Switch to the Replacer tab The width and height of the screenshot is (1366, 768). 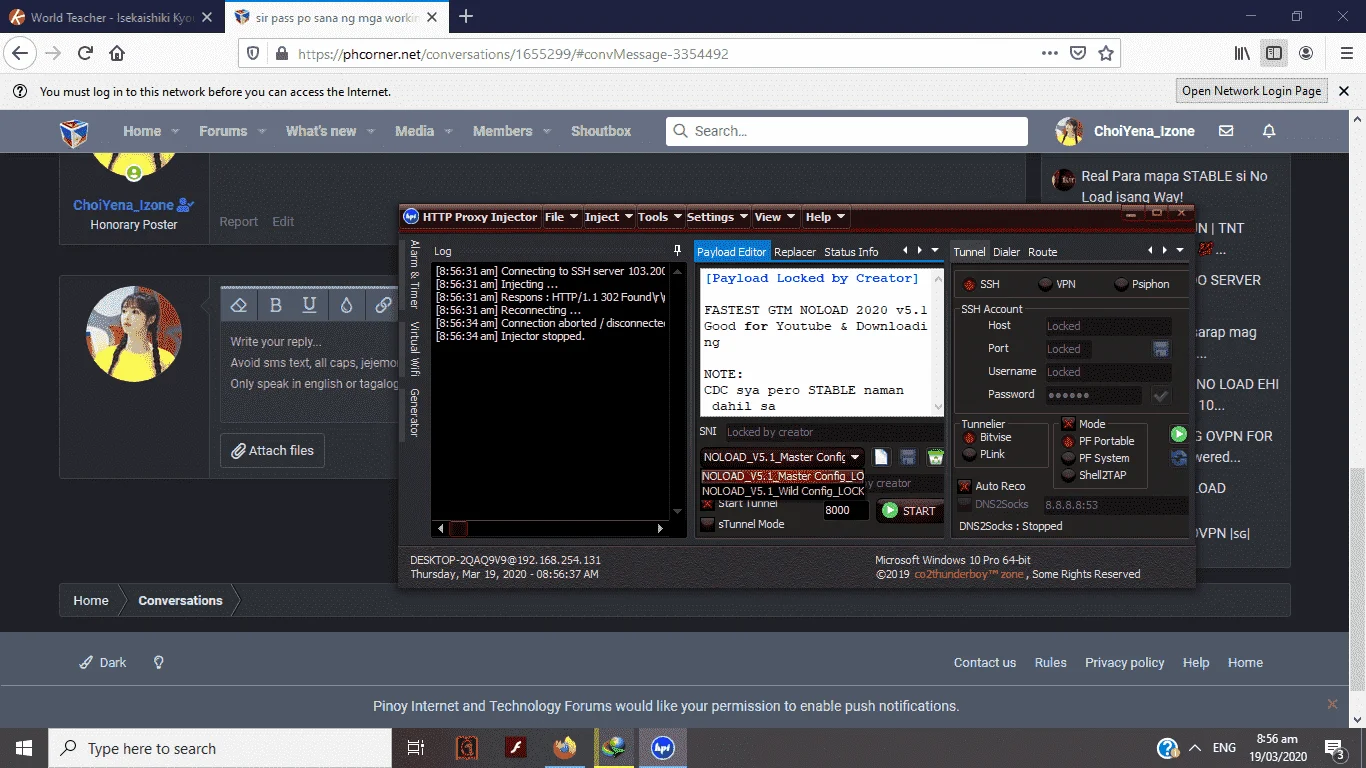point(795,252)
